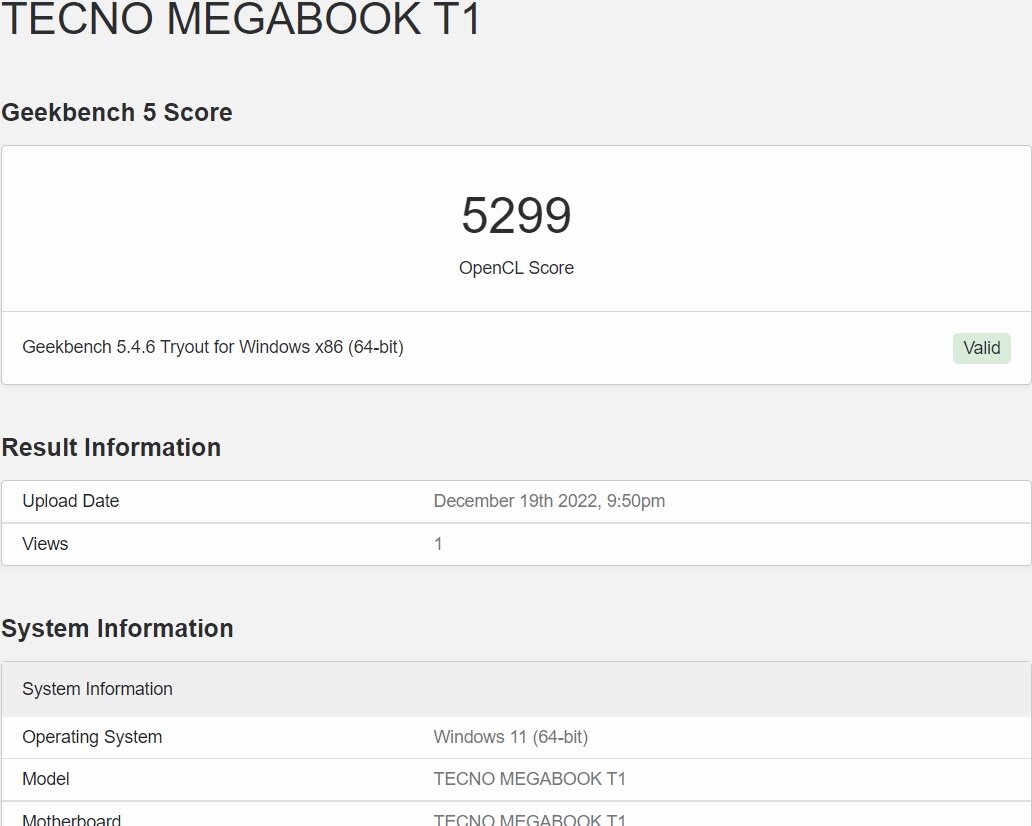Viewport: 1032px width, 826px height.
Task: Click the TECNO MEGABOOK T1 page title
Action: [x=242, y=18]
